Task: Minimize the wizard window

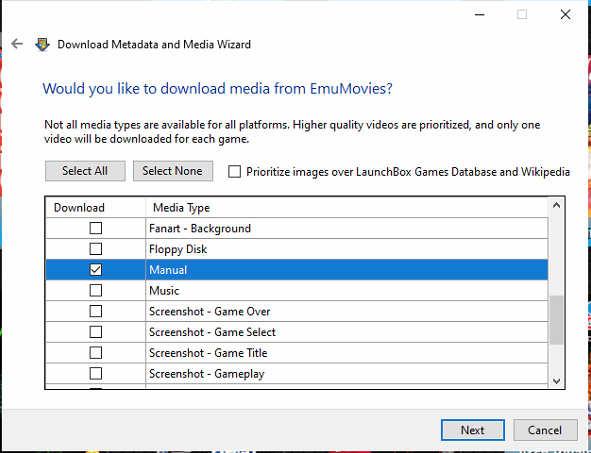Action: [x=479, y=15]
